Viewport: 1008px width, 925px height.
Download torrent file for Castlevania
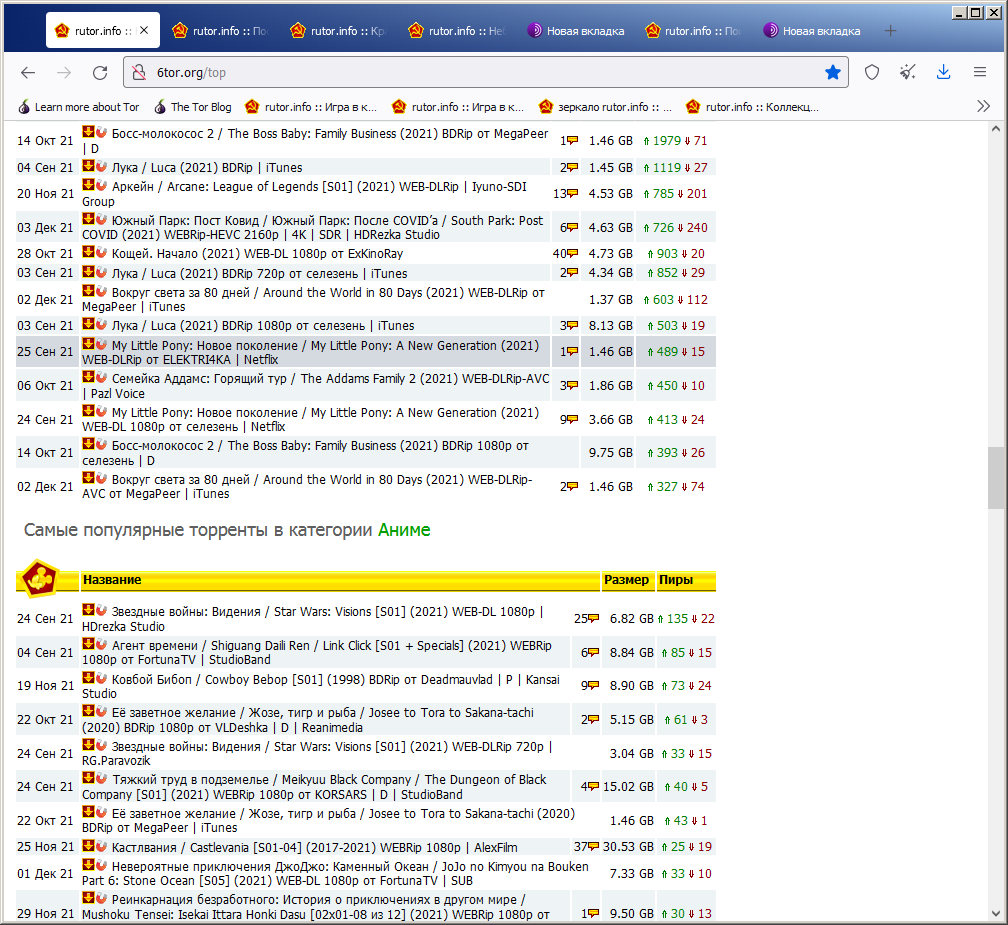(x=88, y=846)
